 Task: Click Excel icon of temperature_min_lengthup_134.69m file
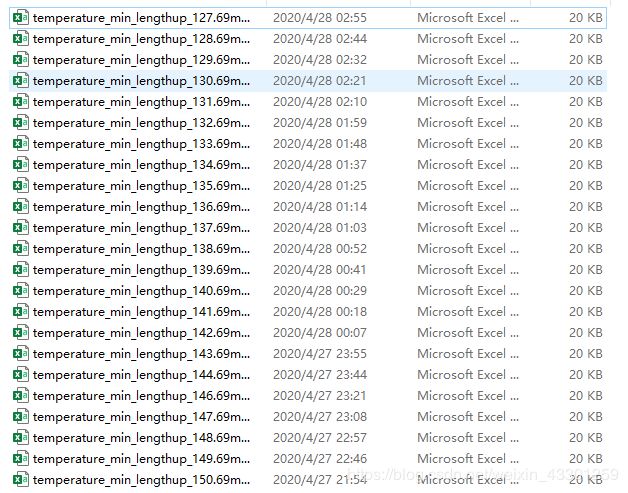click(20, 165)
